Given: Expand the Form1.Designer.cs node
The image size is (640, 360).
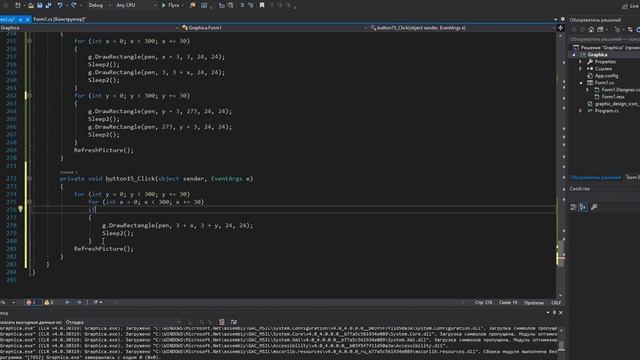Looking at the screenshot, I should (587, 89).
